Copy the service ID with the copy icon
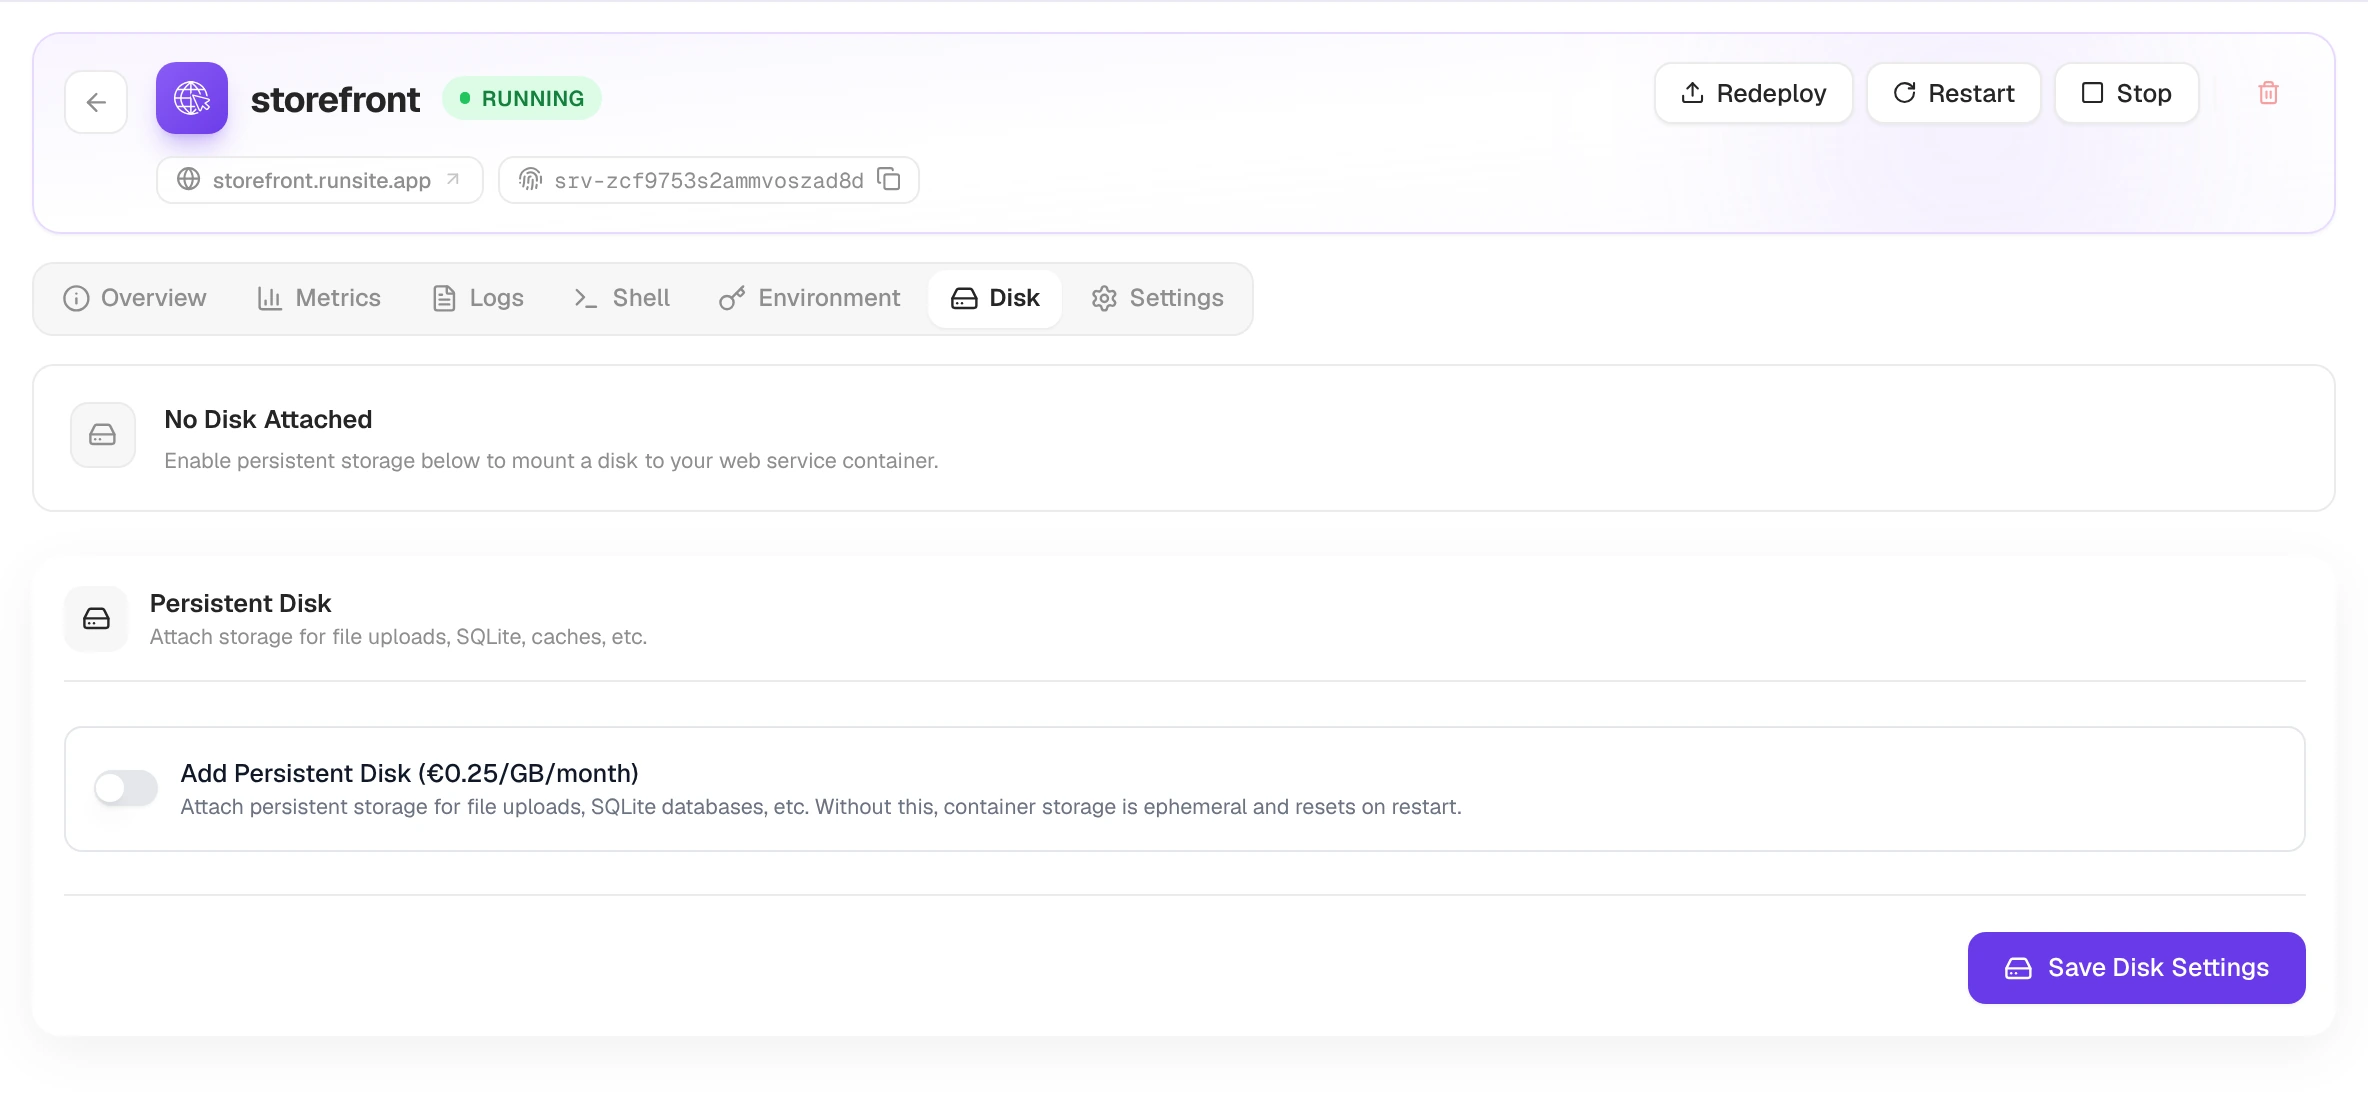 pyautogui.click(x=889, y=179)
